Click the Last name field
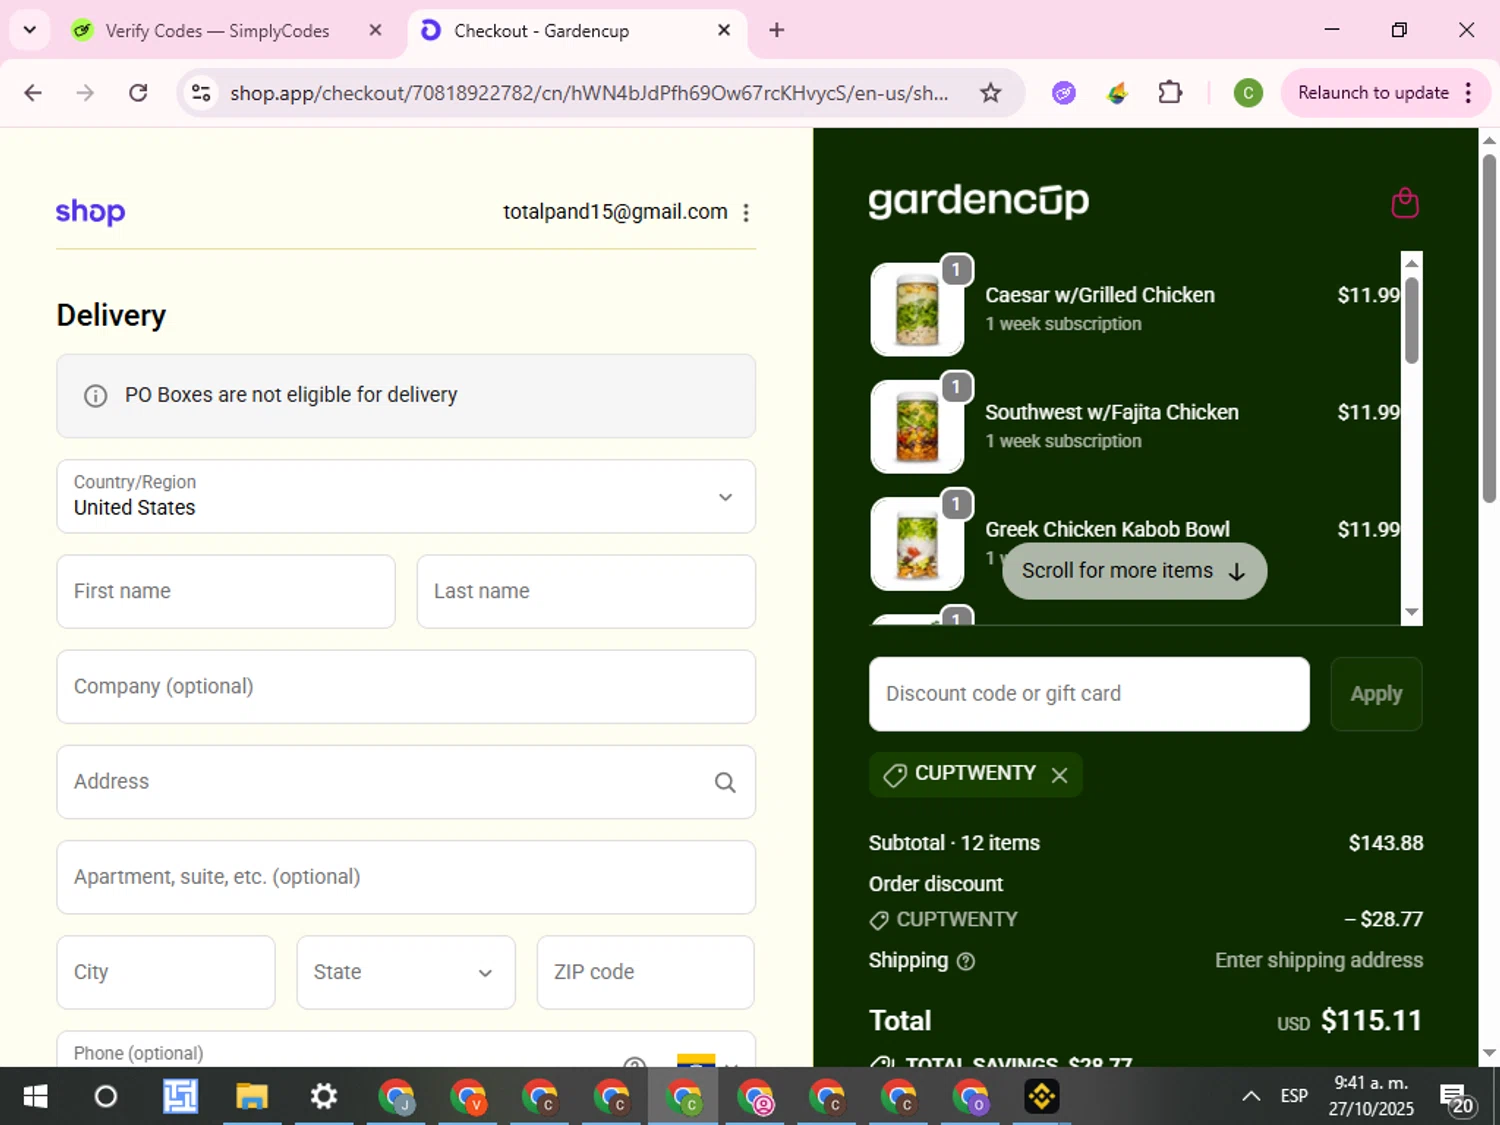Viewport: 1500px width, 1125px height. 586,591
